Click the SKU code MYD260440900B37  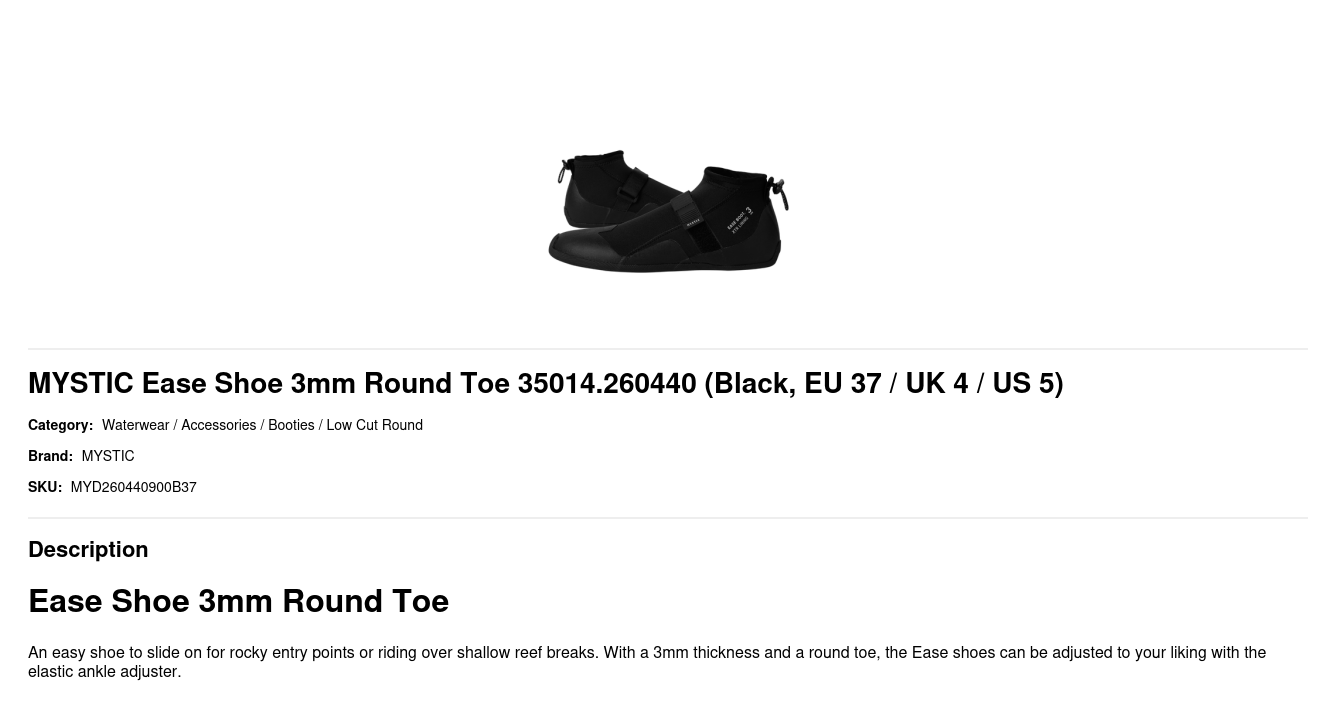click(x=133, y=487)
